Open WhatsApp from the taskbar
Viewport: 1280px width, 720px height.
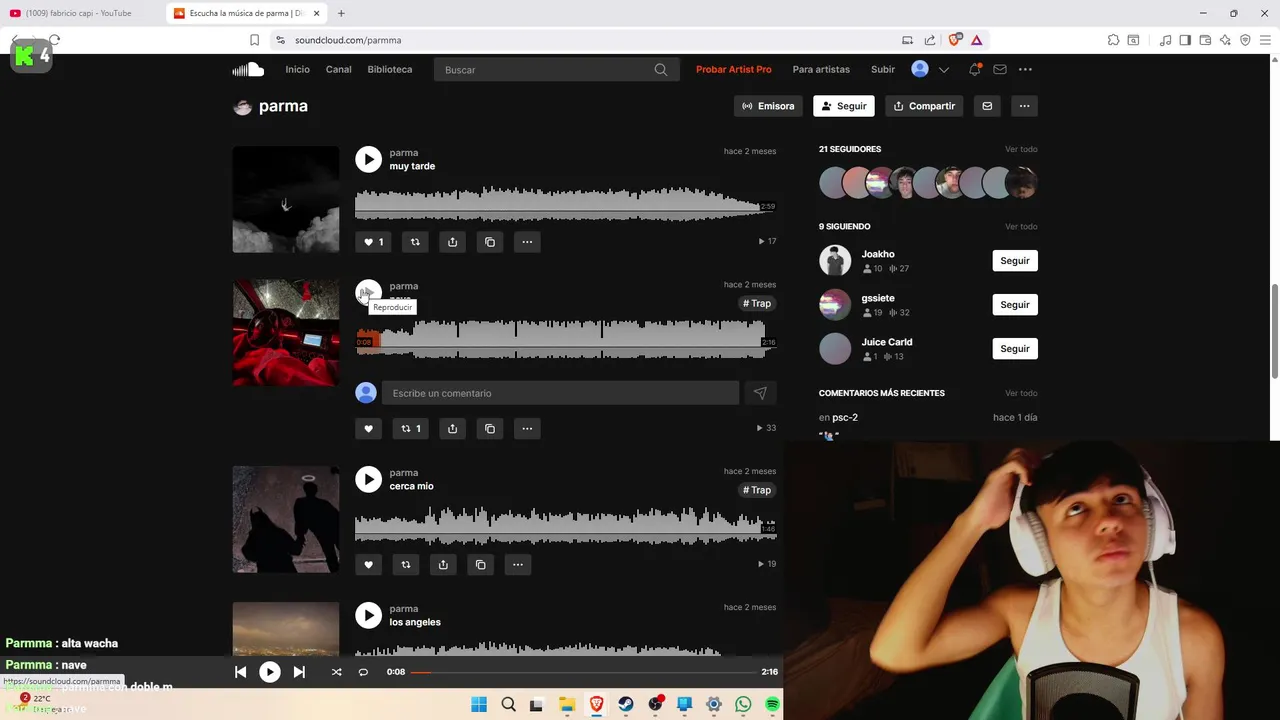(743, 704)
